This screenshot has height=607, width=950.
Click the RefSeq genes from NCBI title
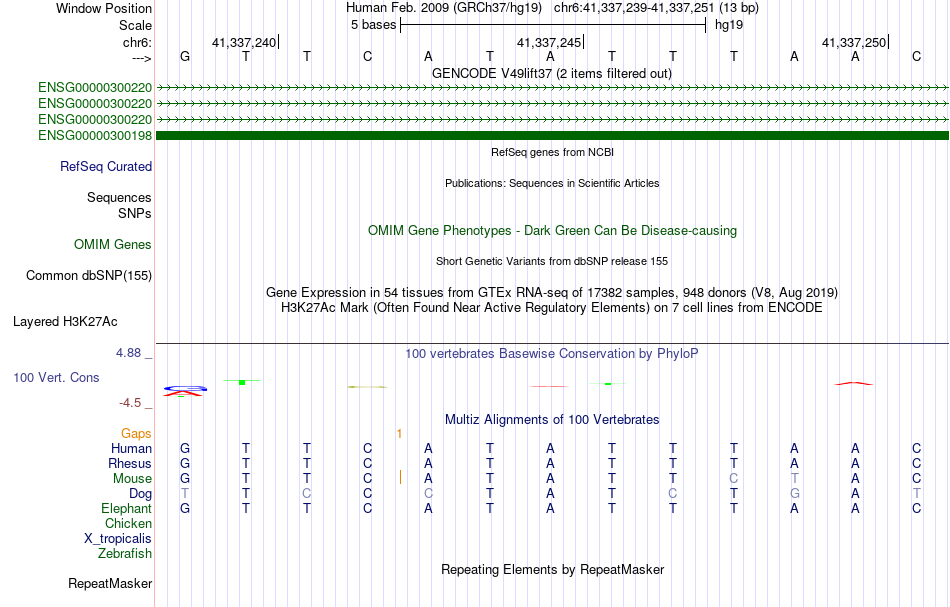pyautogui.click(x=553, y=153)
